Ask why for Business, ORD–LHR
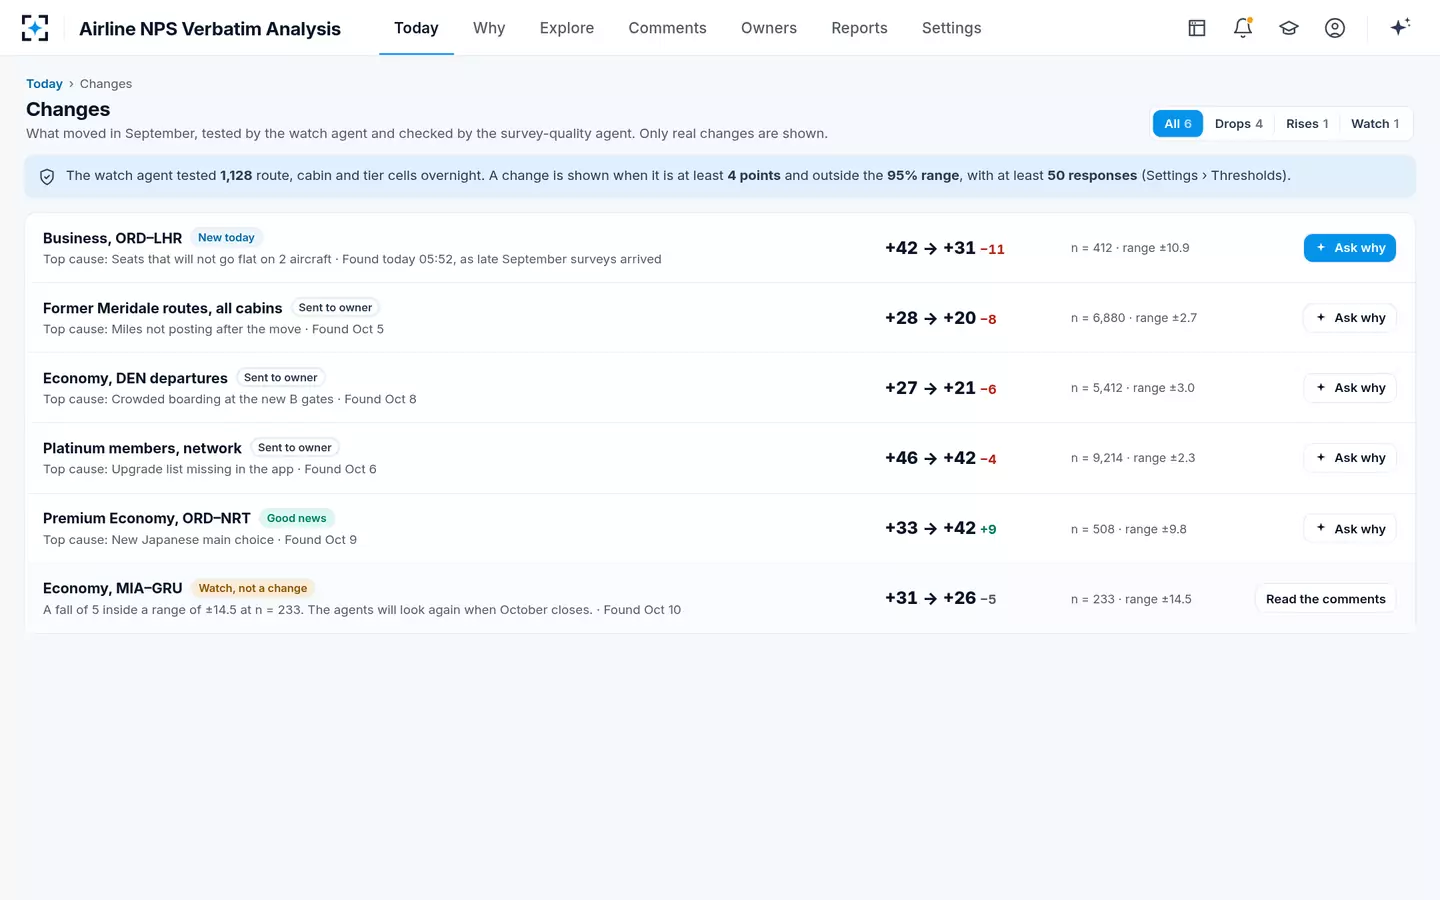This screenshot has width=1440, height=900. pyautogui.click(x=1349, y=248)
